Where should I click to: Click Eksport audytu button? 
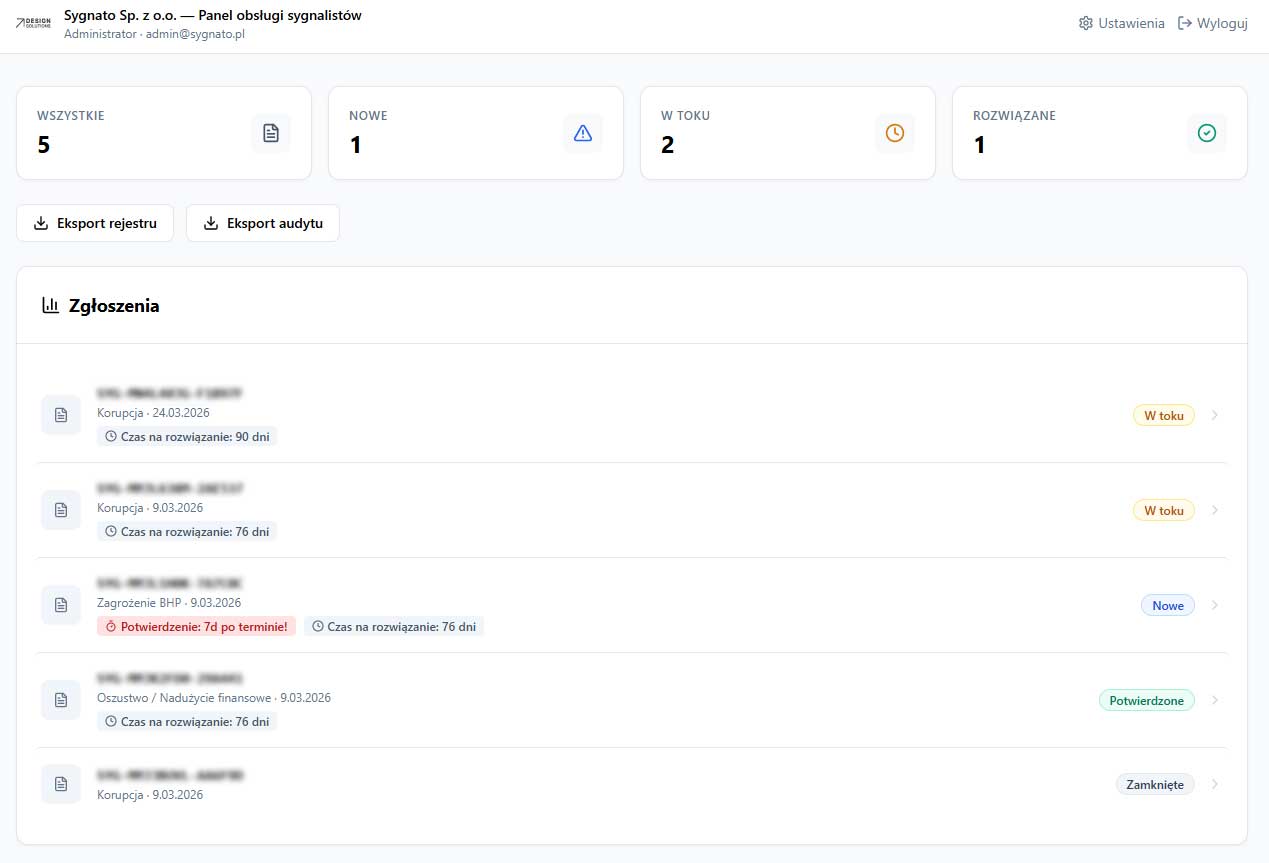(x=263, y=223)
